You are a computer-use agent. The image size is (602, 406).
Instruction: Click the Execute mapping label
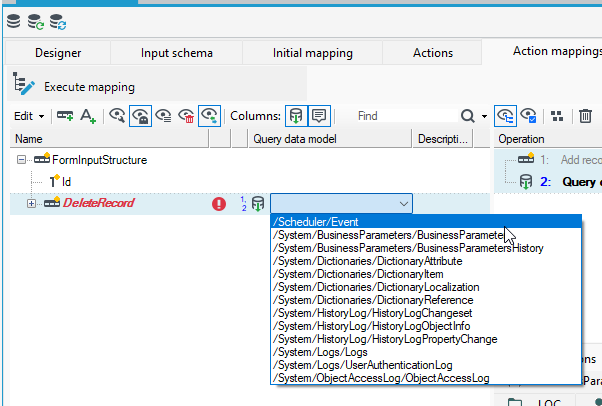(x=89, y=87)
